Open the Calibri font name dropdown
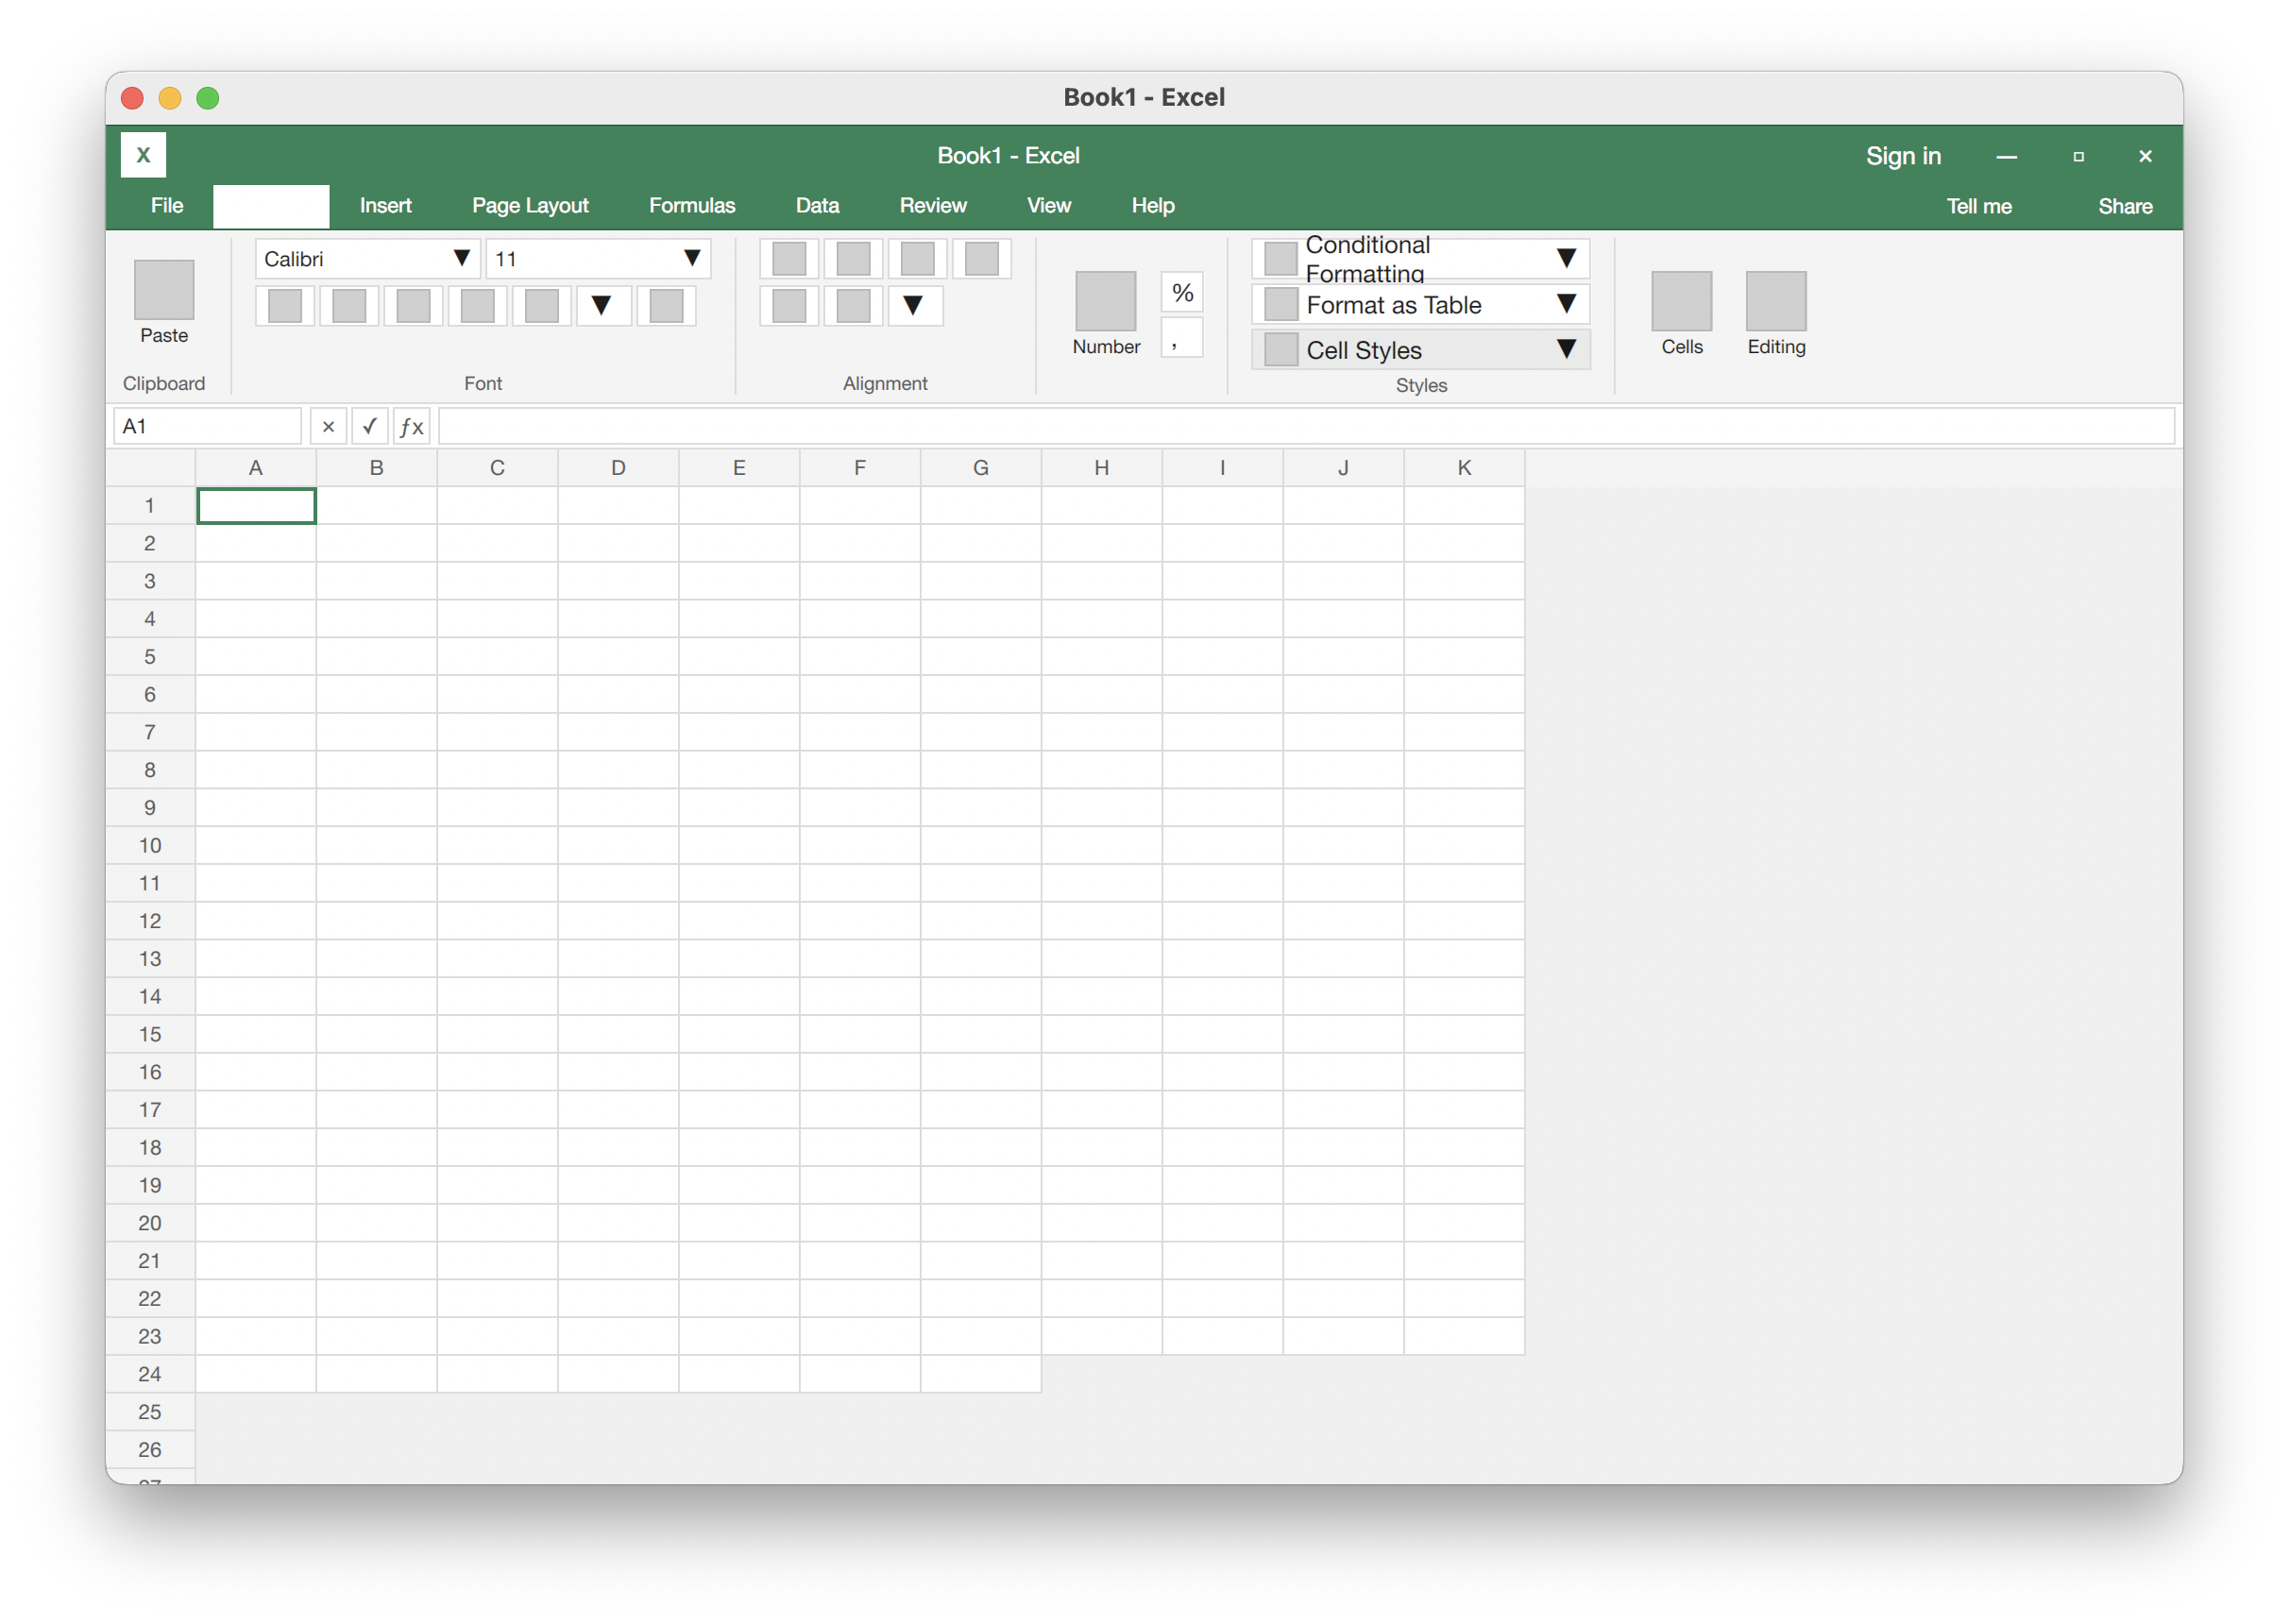Viewport: 2289px width, 1624px height. pos(367,259)
